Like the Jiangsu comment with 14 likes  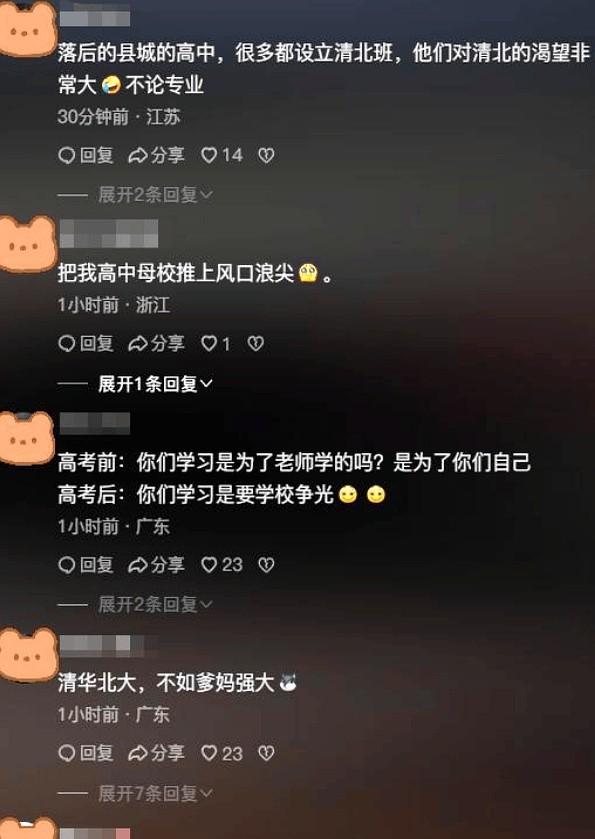click(x=222, y=156)
